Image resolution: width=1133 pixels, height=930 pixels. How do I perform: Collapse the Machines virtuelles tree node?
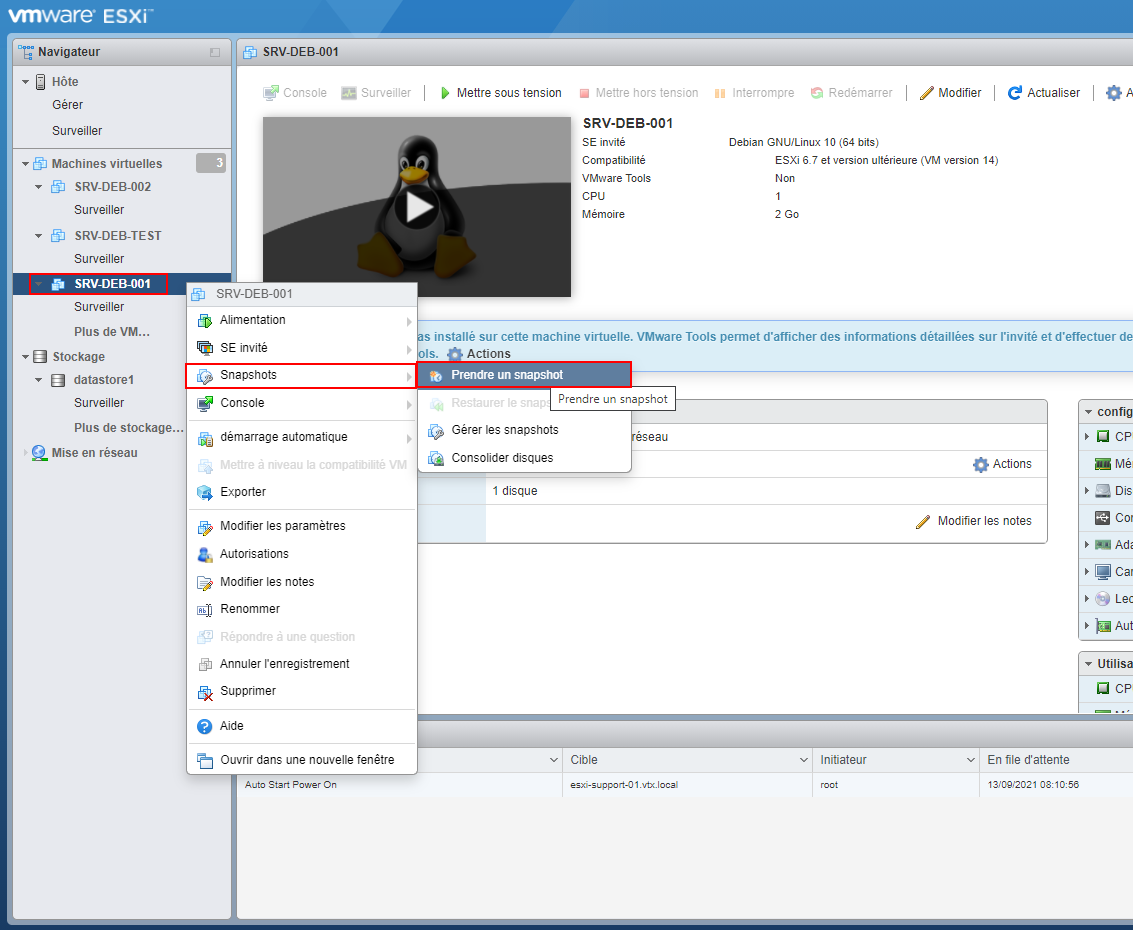[x=25, y=164]
